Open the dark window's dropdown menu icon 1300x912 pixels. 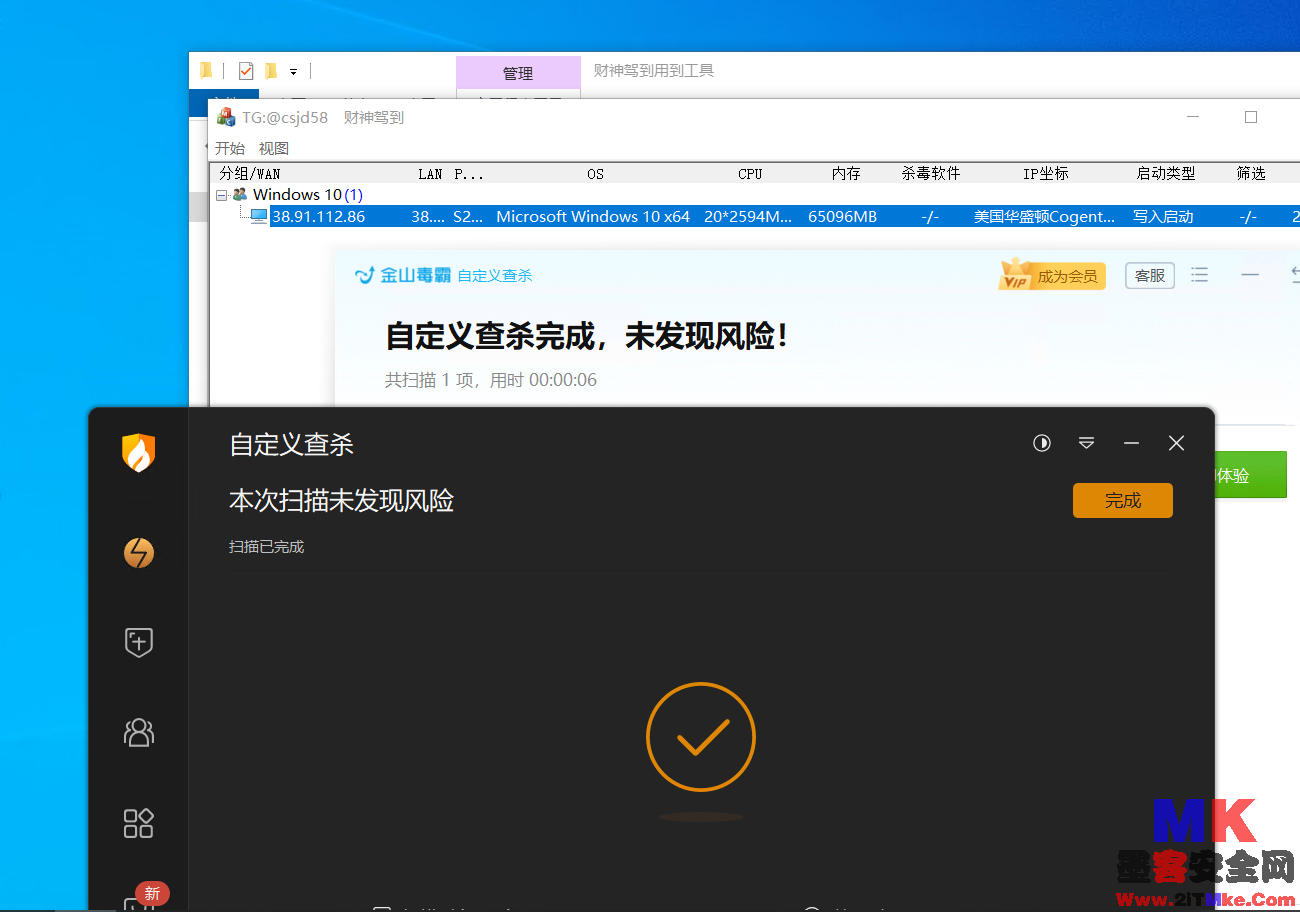(x=1086, y=443)
